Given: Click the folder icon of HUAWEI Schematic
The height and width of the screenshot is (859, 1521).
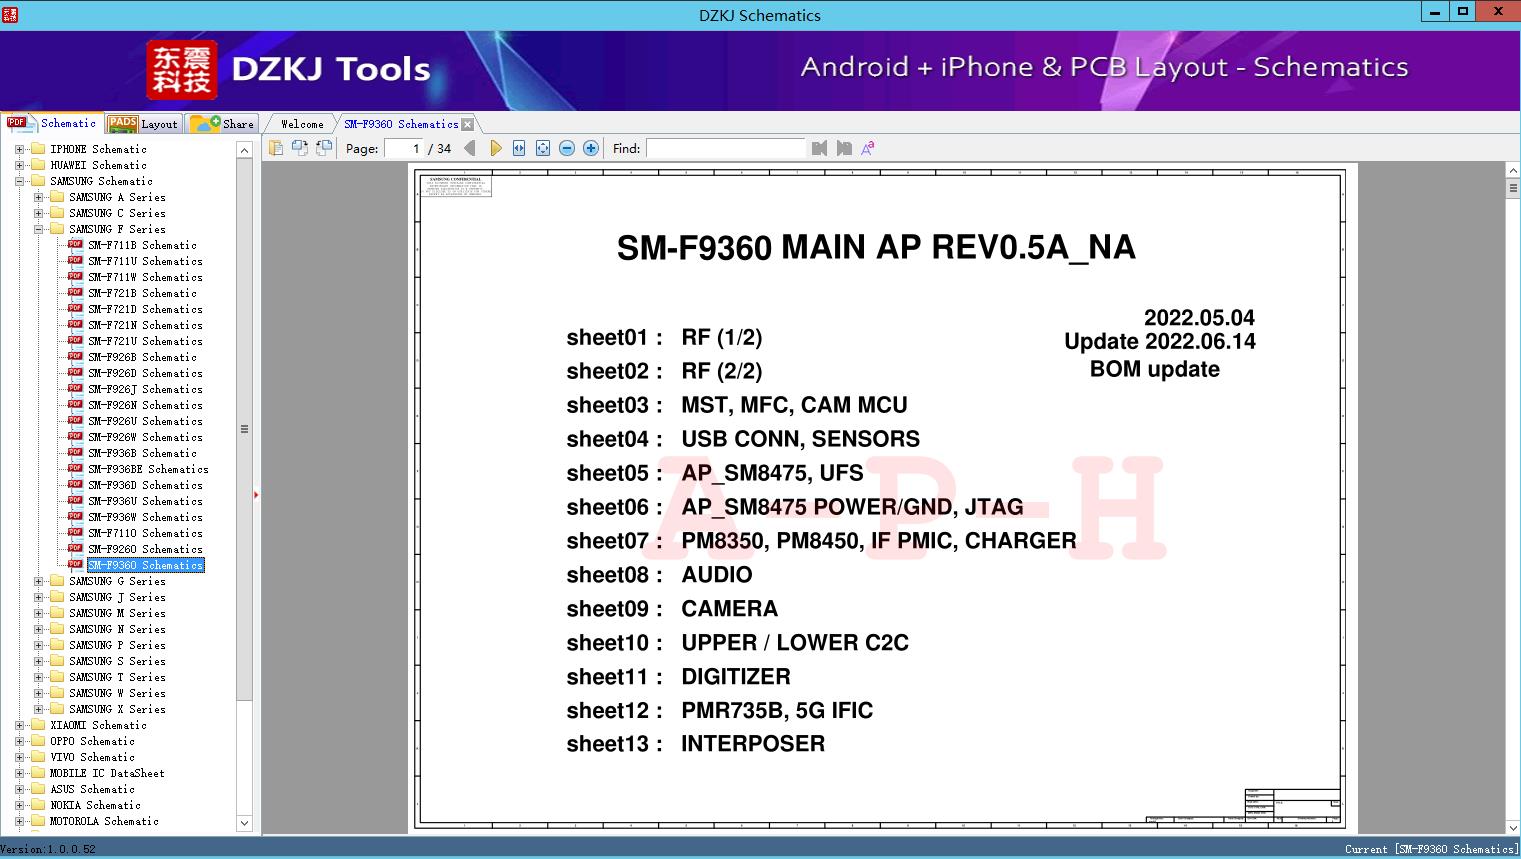Looking at the screenshot, I should pos(38,165).
